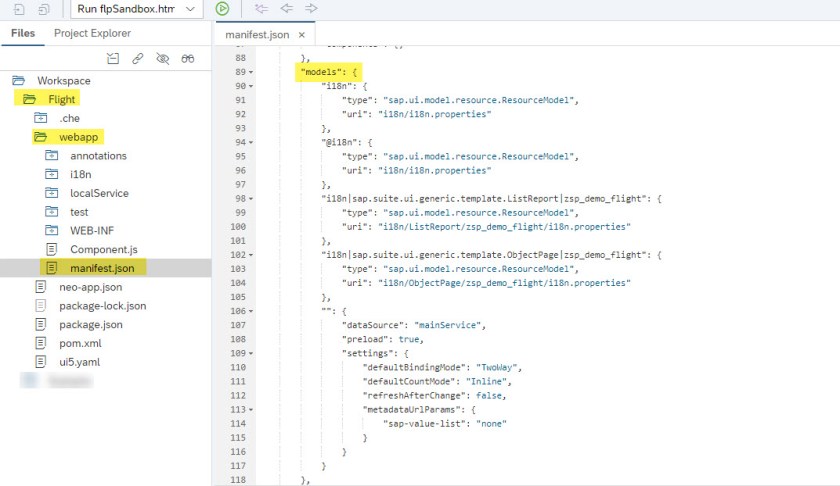Navigate back with the left arrow icon
The width and height of the screenshot is (840, 486).
(287, 9)
